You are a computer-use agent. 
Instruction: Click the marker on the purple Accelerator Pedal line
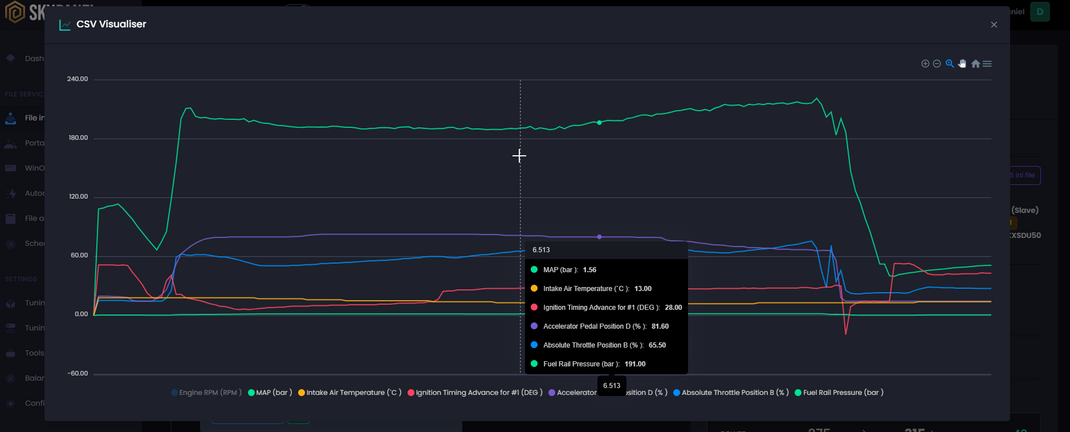pyautogui.click(x=599, y=237)
